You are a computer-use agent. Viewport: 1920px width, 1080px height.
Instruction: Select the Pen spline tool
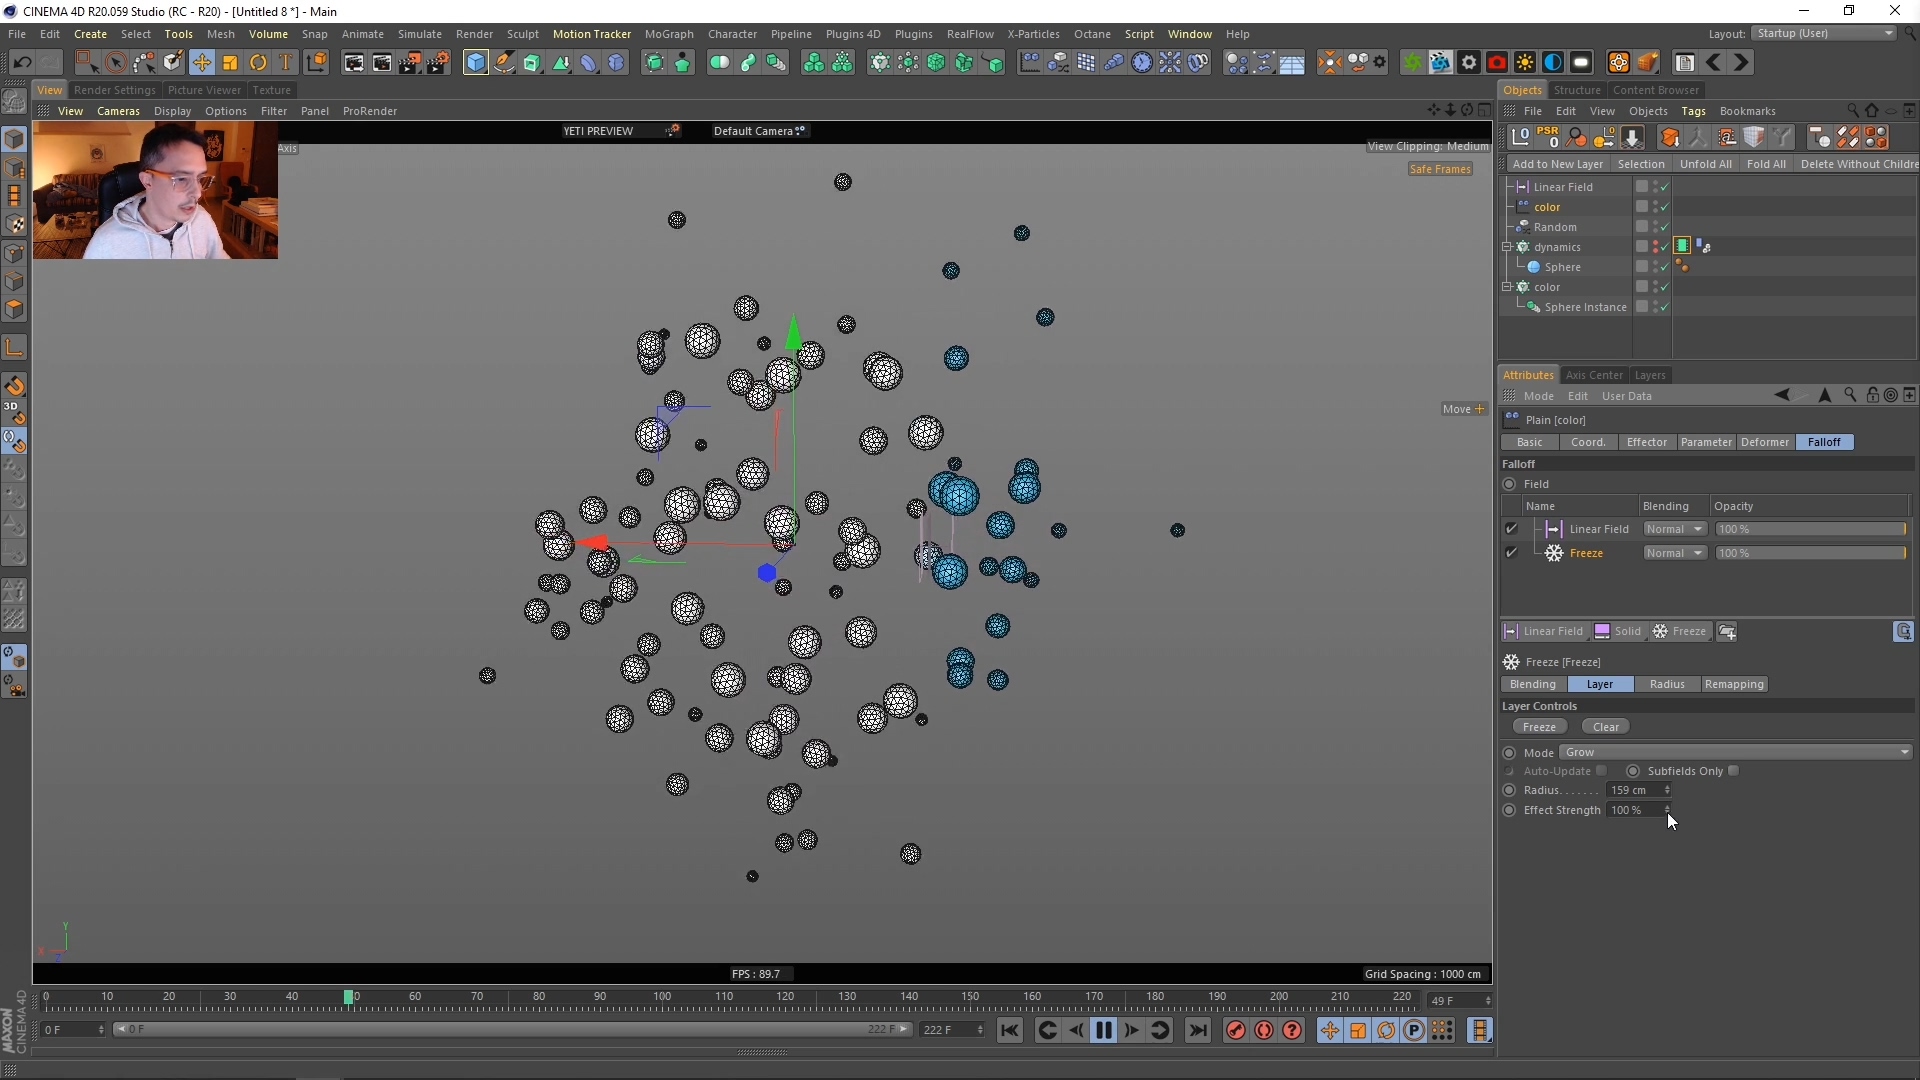(x=504, y=62)
